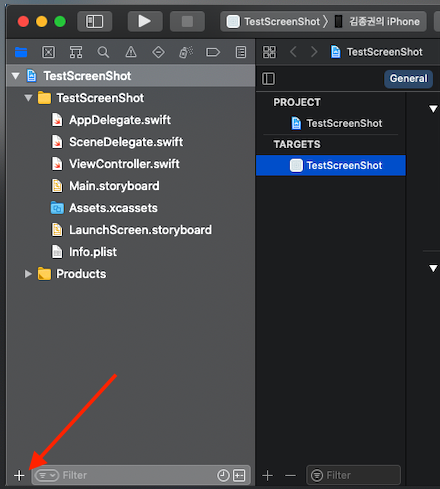Screen dimensions: 440x489
Task: Open the related items grid menu
Action: pos(269,52)
